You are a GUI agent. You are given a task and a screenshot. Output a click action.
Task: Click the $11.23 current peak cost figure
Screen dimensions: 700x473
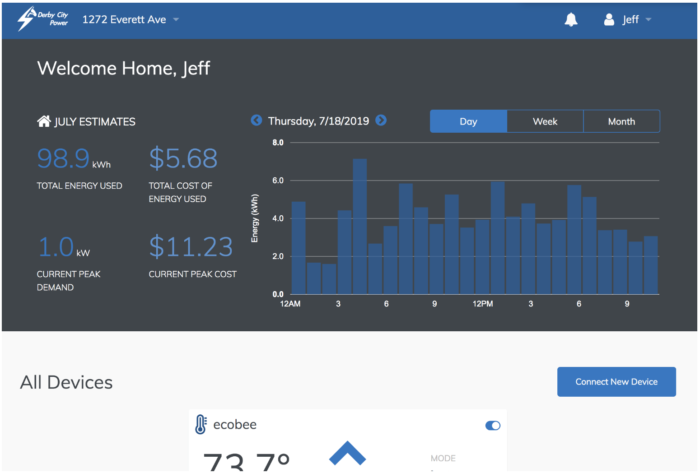[x=190, y=247]
